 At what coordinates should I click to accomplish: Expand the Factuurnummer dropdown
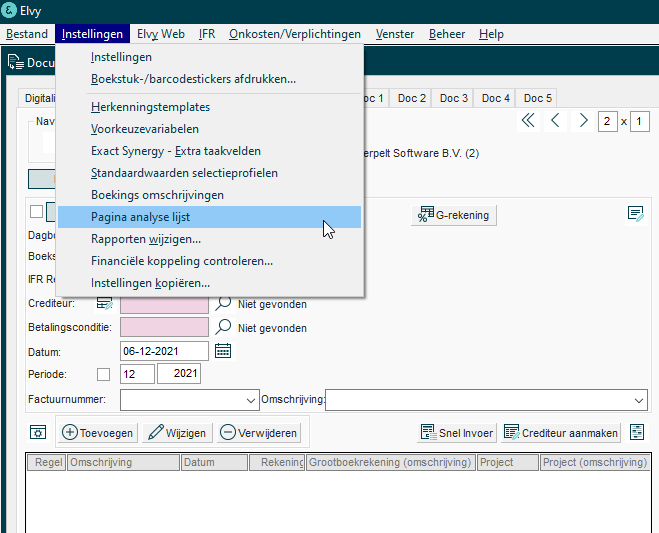point(251,400)
